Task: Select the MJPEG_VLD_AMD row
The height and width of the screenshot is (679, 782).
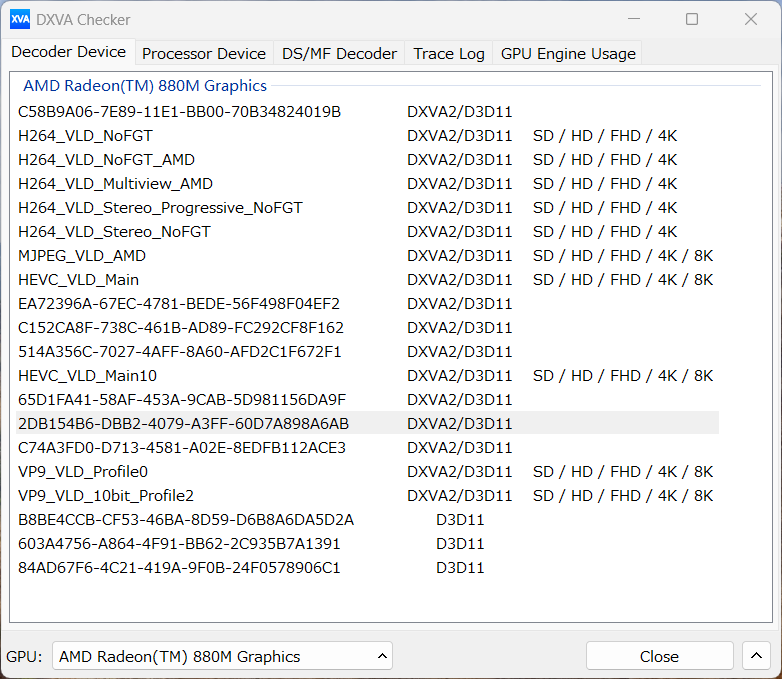Action: [x=367, y=255]
